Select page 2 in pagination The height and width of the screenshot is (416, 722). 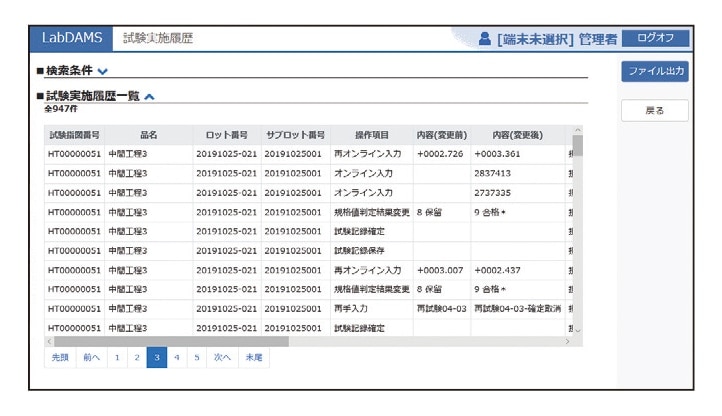point(137,357)
